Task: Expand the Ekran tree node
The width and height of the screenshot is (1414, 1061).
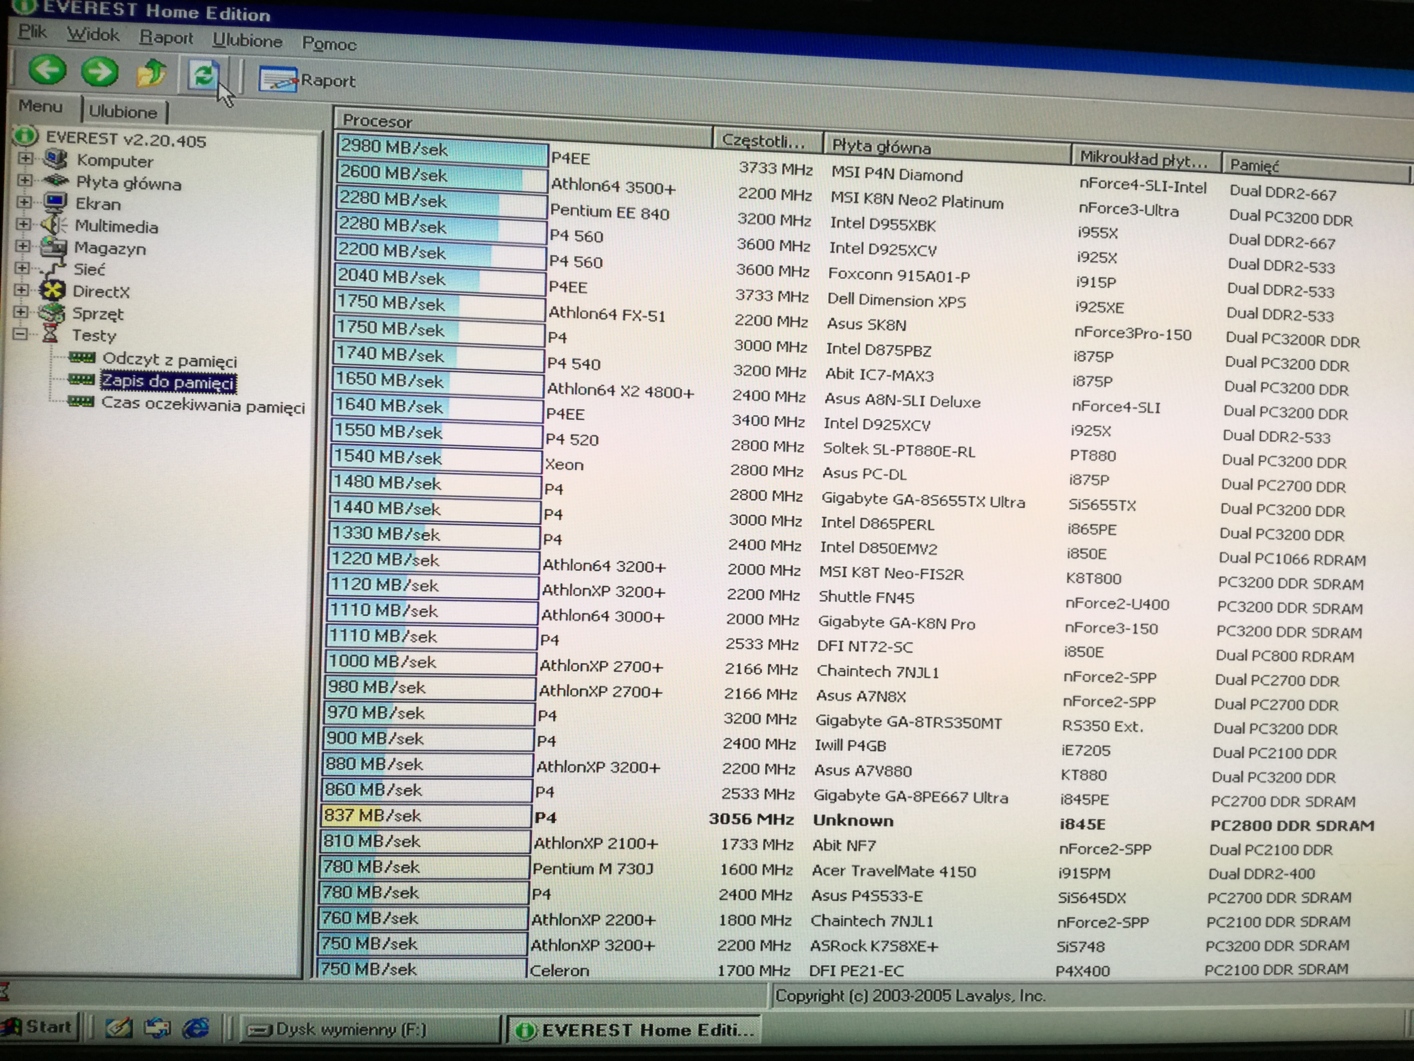Action: pos(24,202)
